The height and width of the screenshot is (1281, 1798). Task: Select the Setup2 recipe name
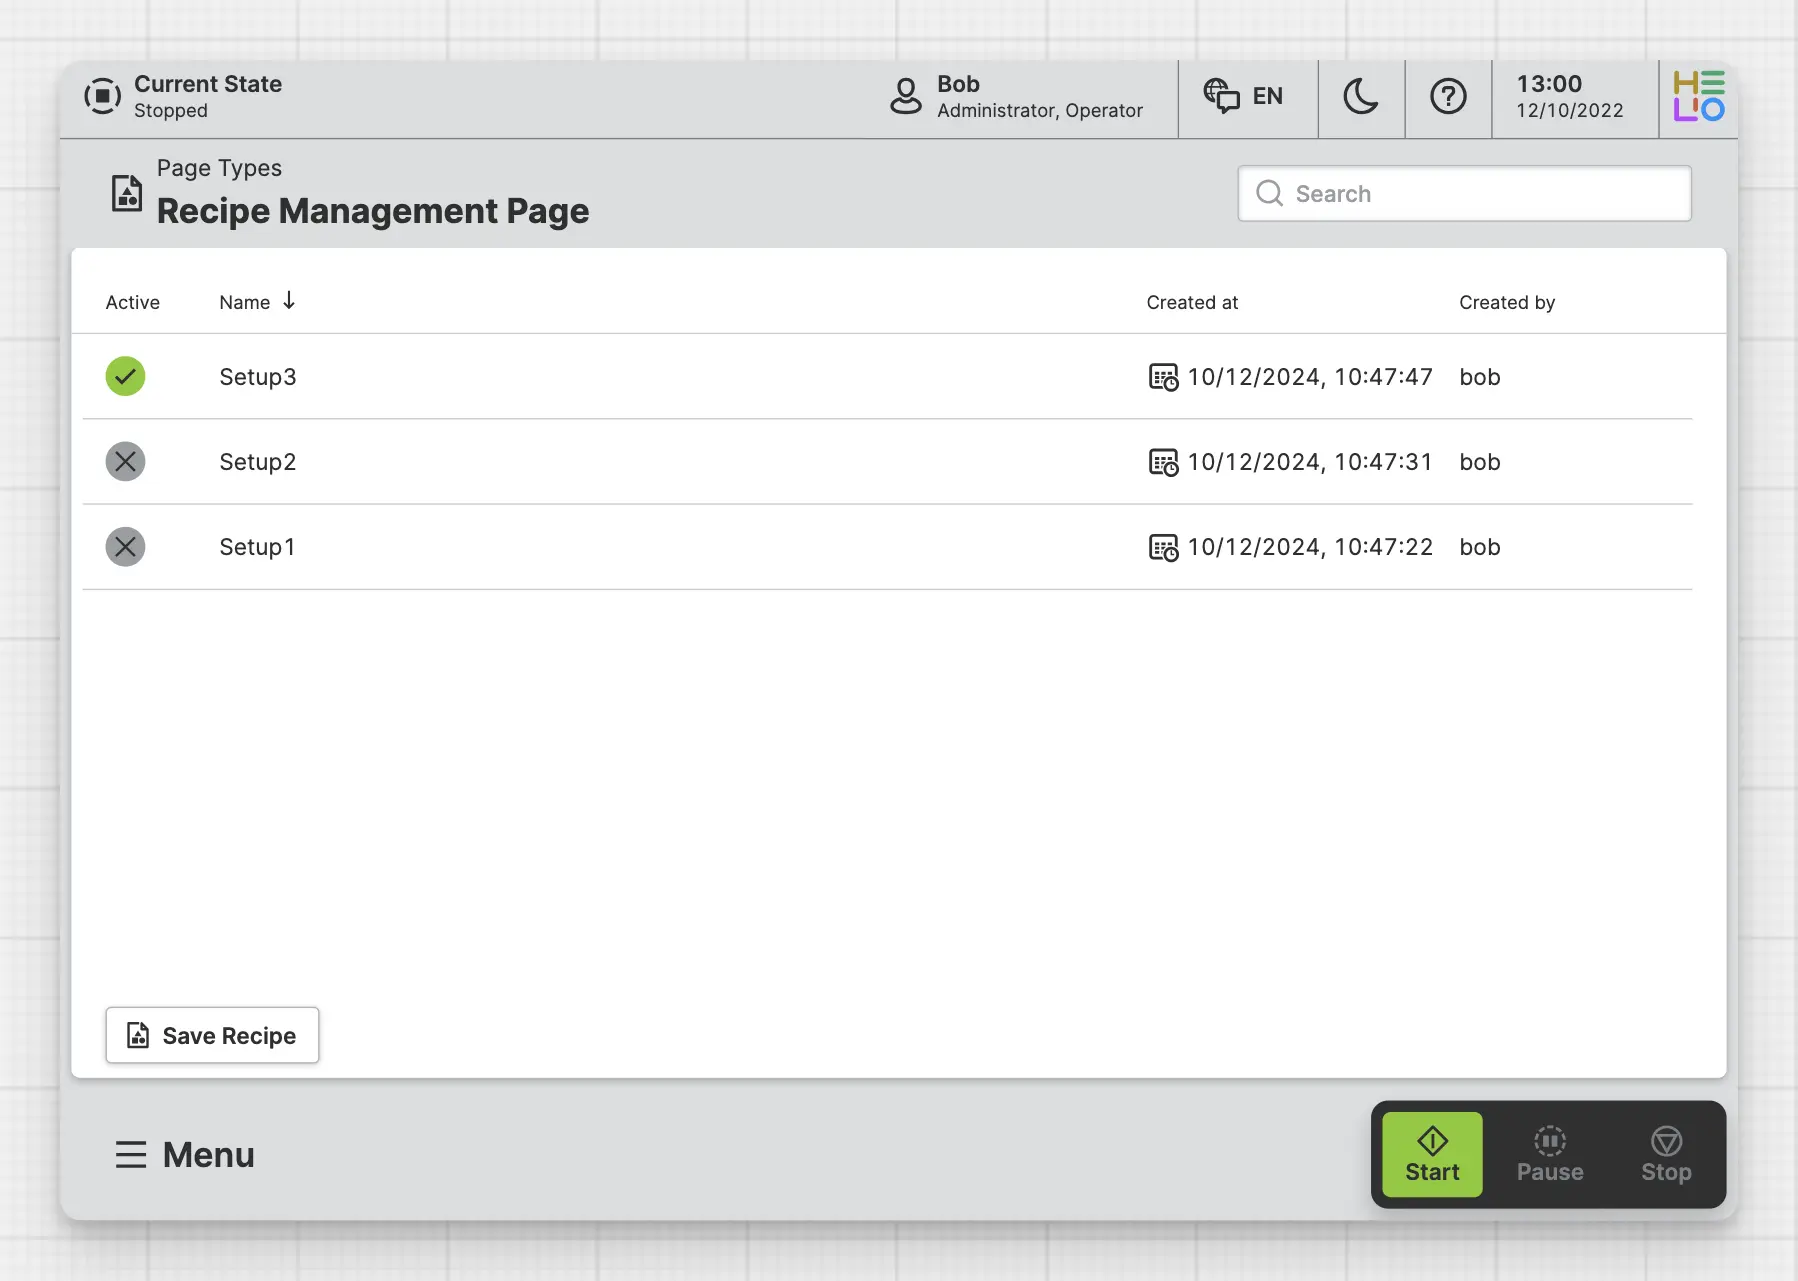258,462
